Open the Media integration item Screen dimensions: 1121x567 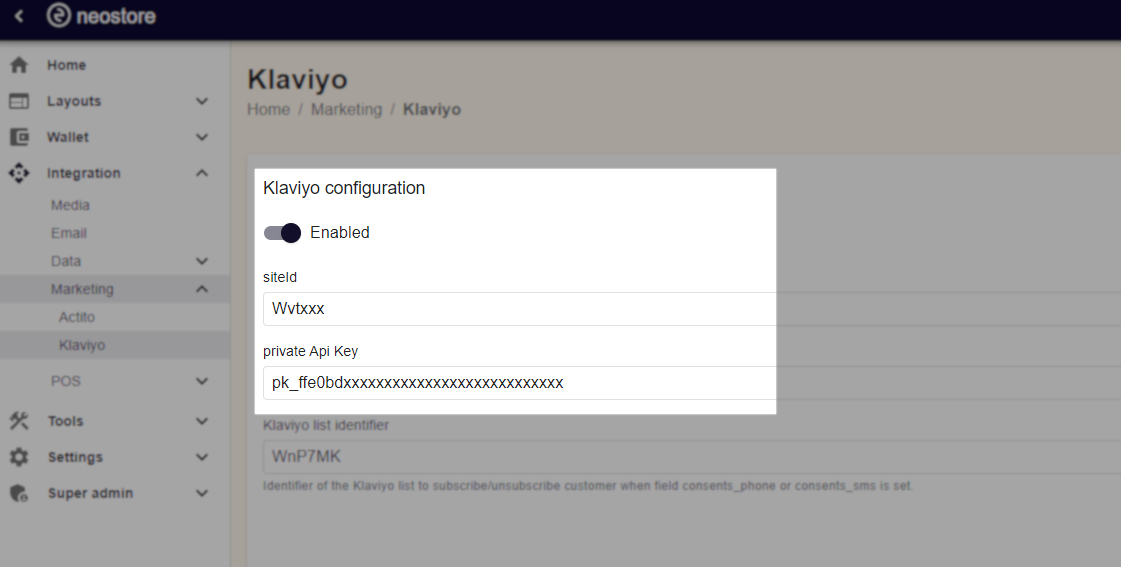(70, 205)
